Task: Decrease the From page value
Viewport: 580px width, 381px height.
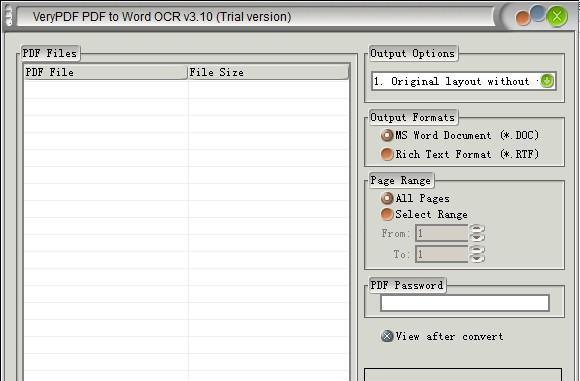Action: point(477,237)
